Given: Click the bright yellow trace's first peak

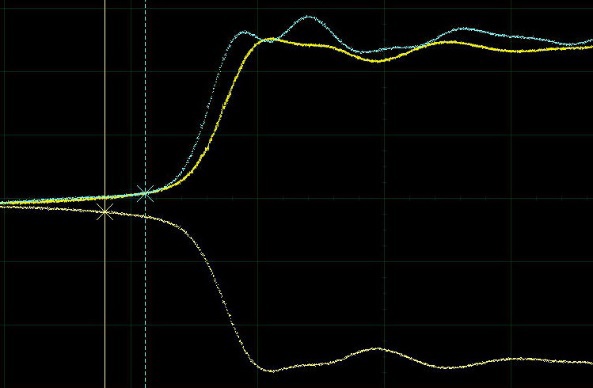Looking at the screenshot, I should click(271, 39).
